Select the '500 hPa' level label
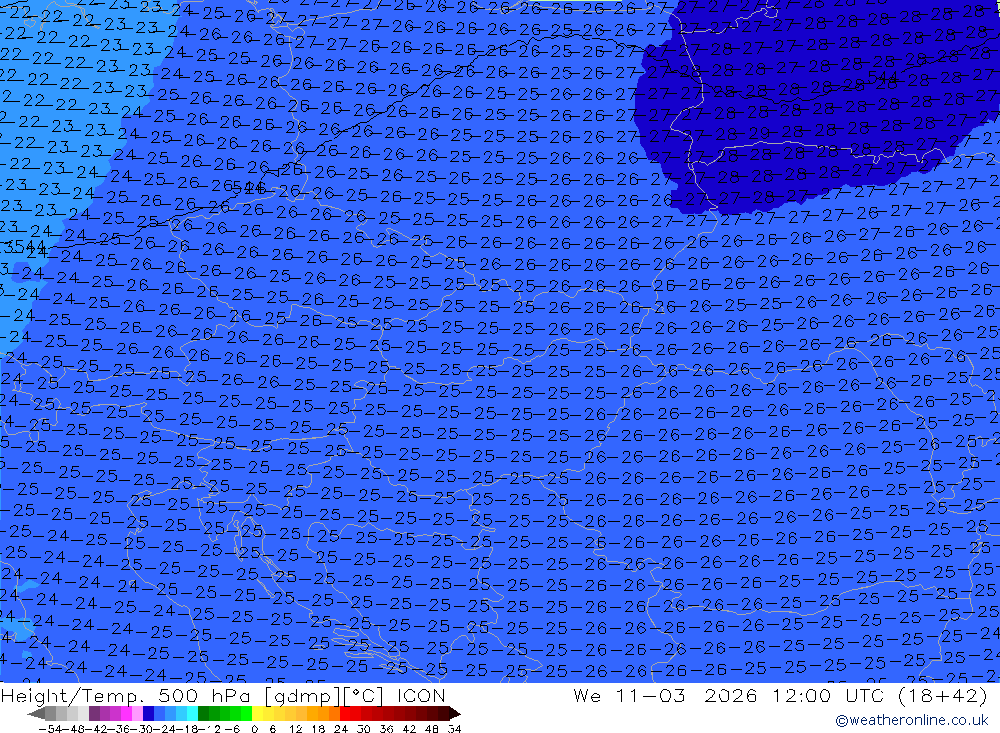Viewport: 1000px width, 733px height. pyautogui.click(x=204, y=696)
